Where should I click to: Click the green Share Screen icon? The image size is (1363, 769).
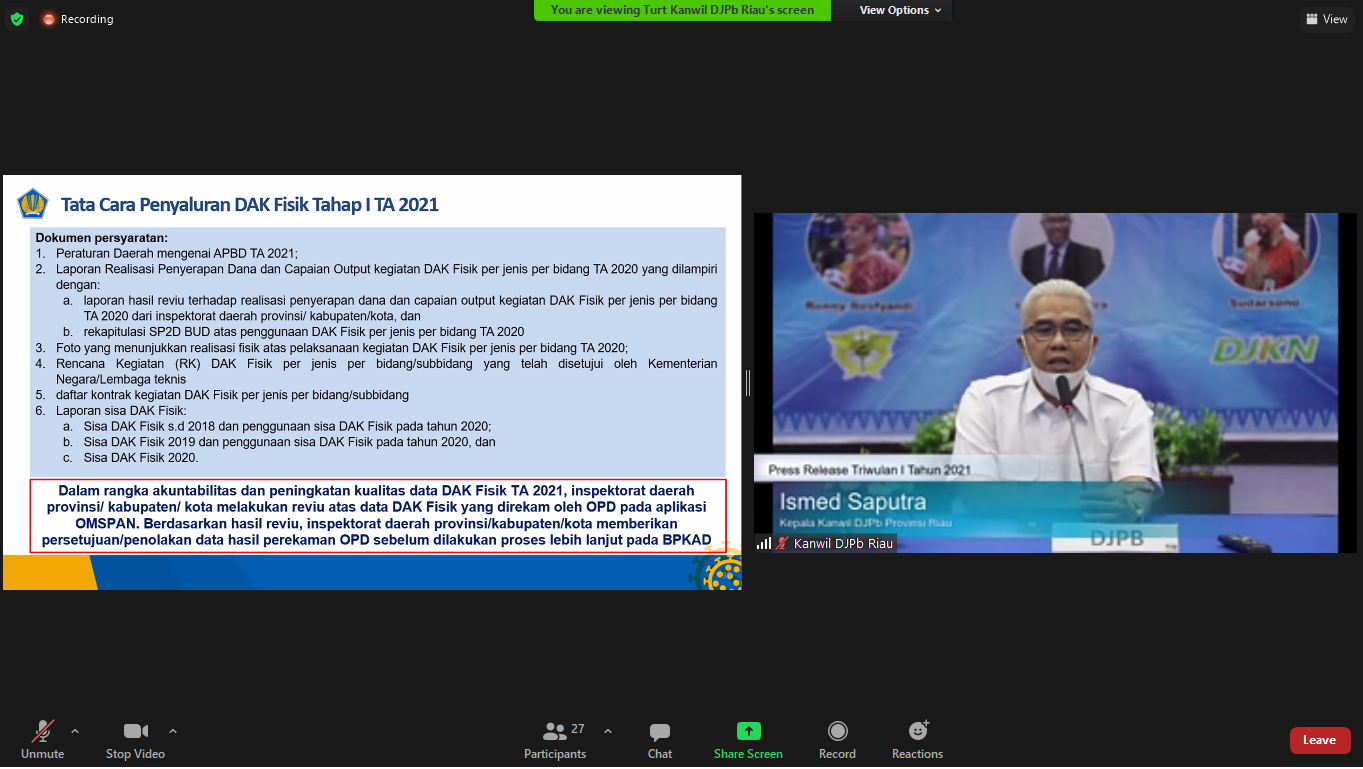point(748,731)
